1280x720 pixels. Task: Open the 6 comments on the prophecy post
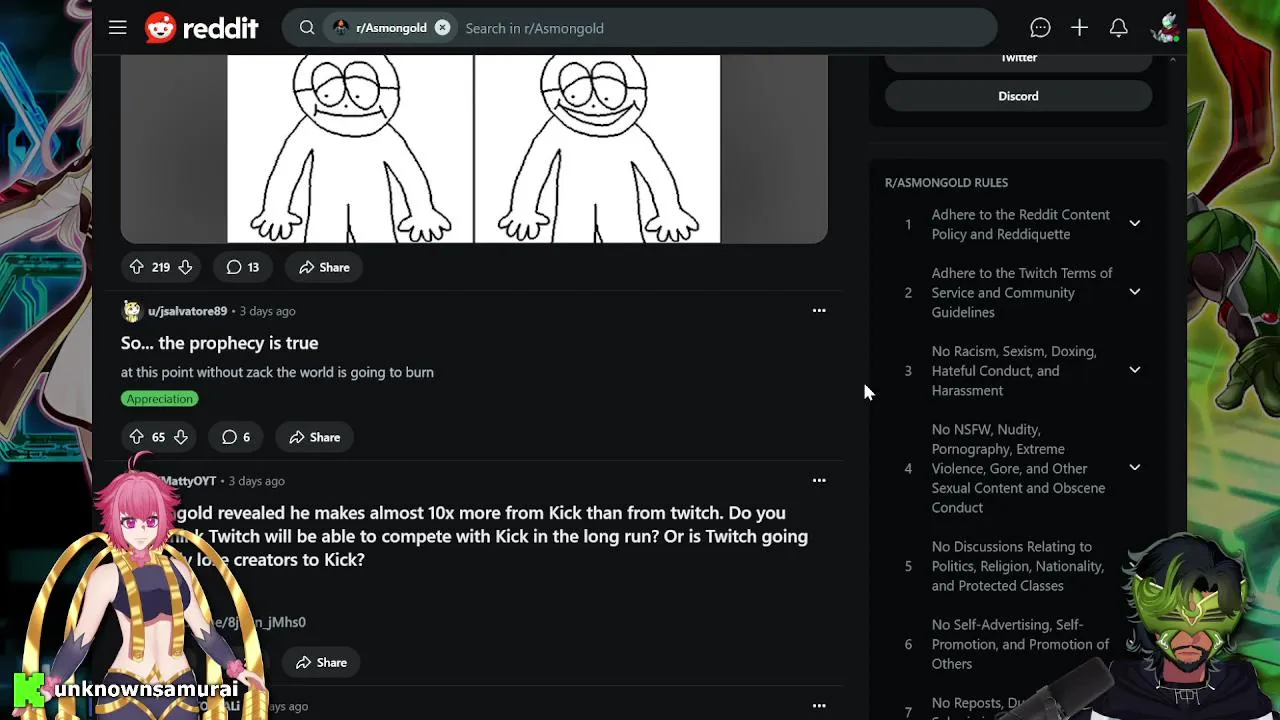[237, 437]
